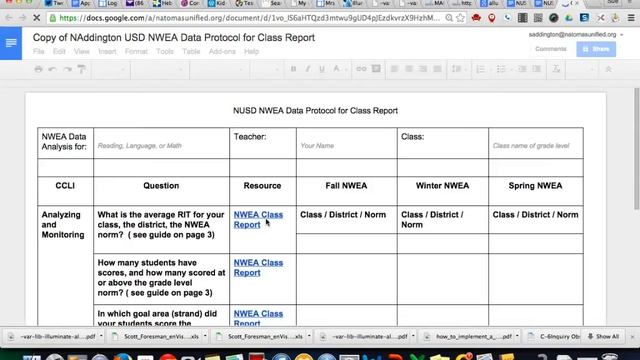
Task: Set center text alignment
Action: point(409,69)
